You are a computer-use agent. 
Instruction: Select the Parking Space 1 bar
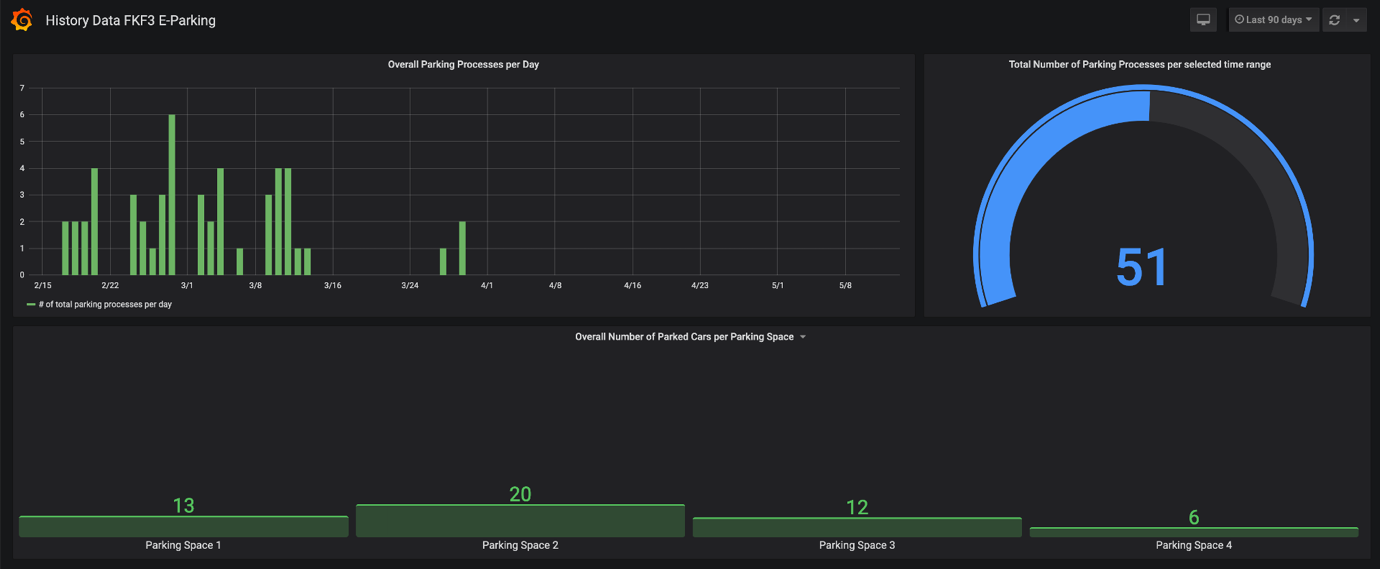183,527
